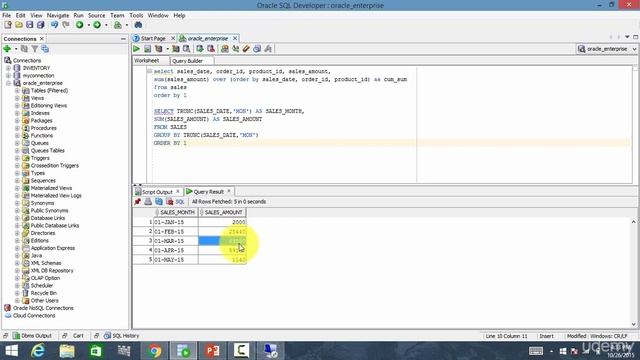The image size is (640, 360).
Task: Expand the Other Users node
Action: pos(17,301)
